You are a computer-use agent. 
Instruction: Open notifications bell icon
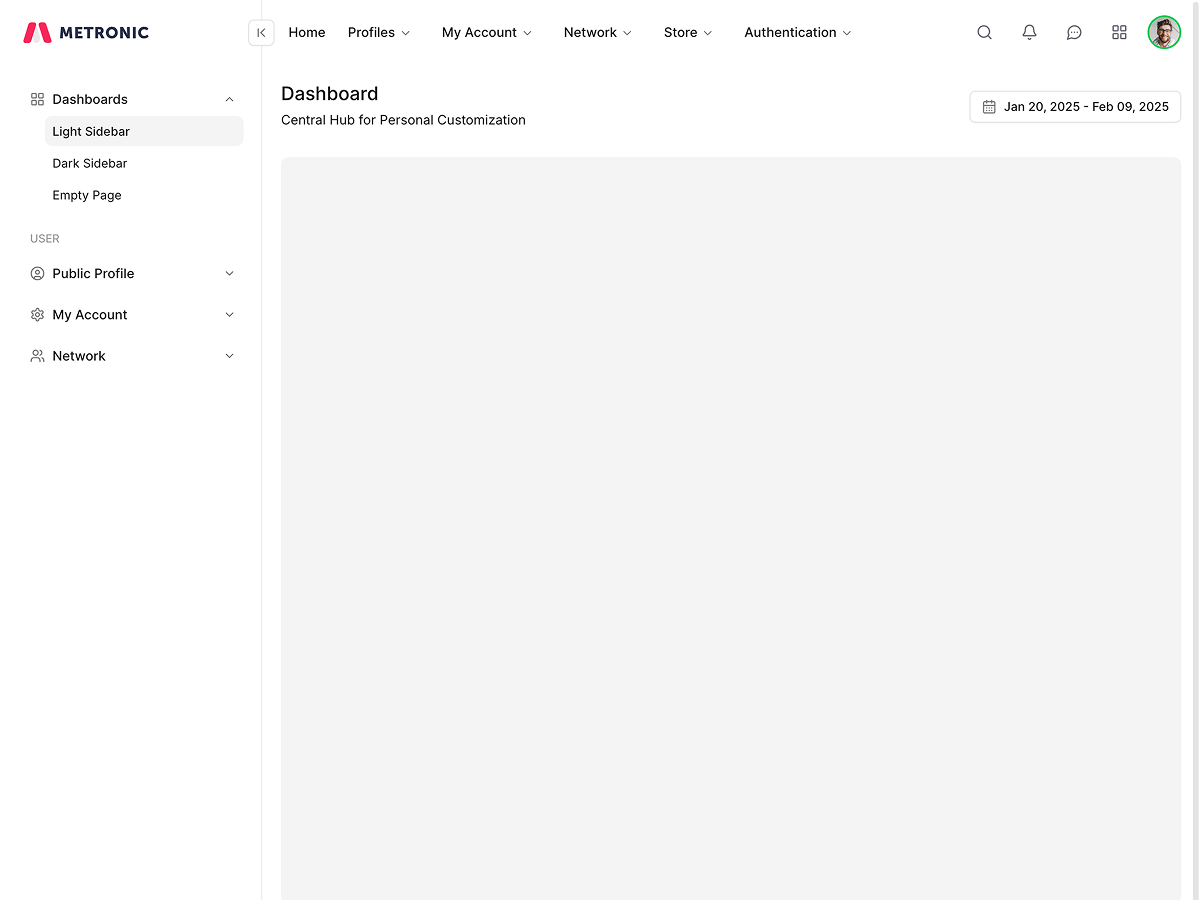pyautogui.click(x=1029, y=33)
